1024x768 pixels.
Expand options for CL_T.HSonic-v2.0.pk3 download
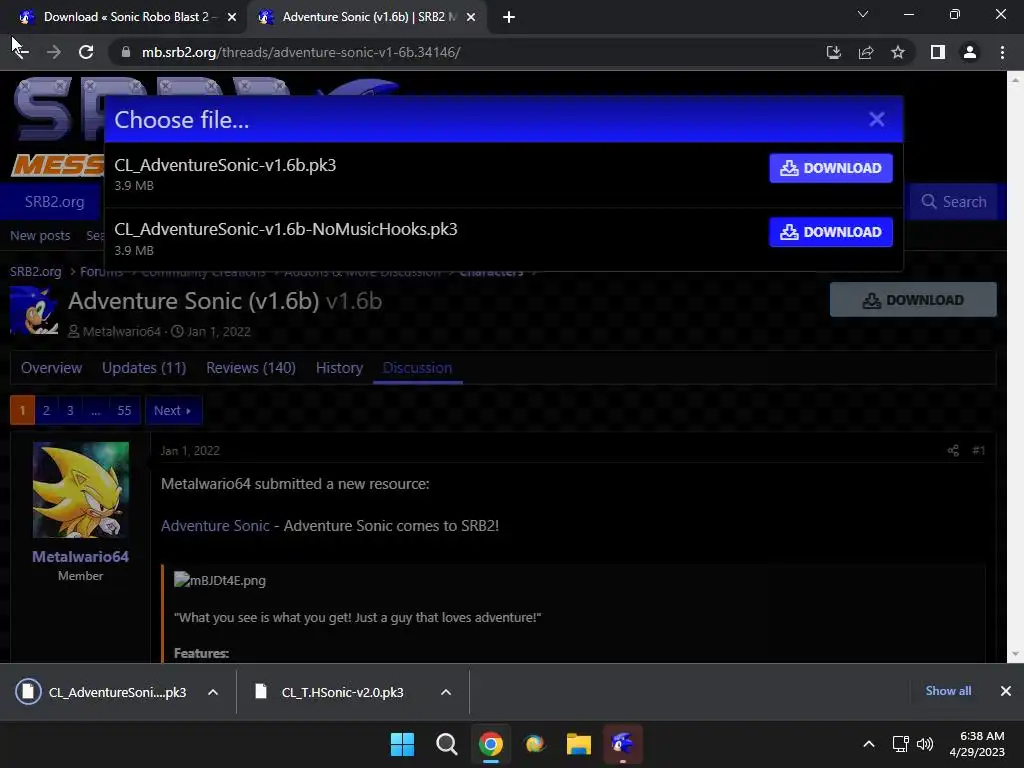pos(446,692)
